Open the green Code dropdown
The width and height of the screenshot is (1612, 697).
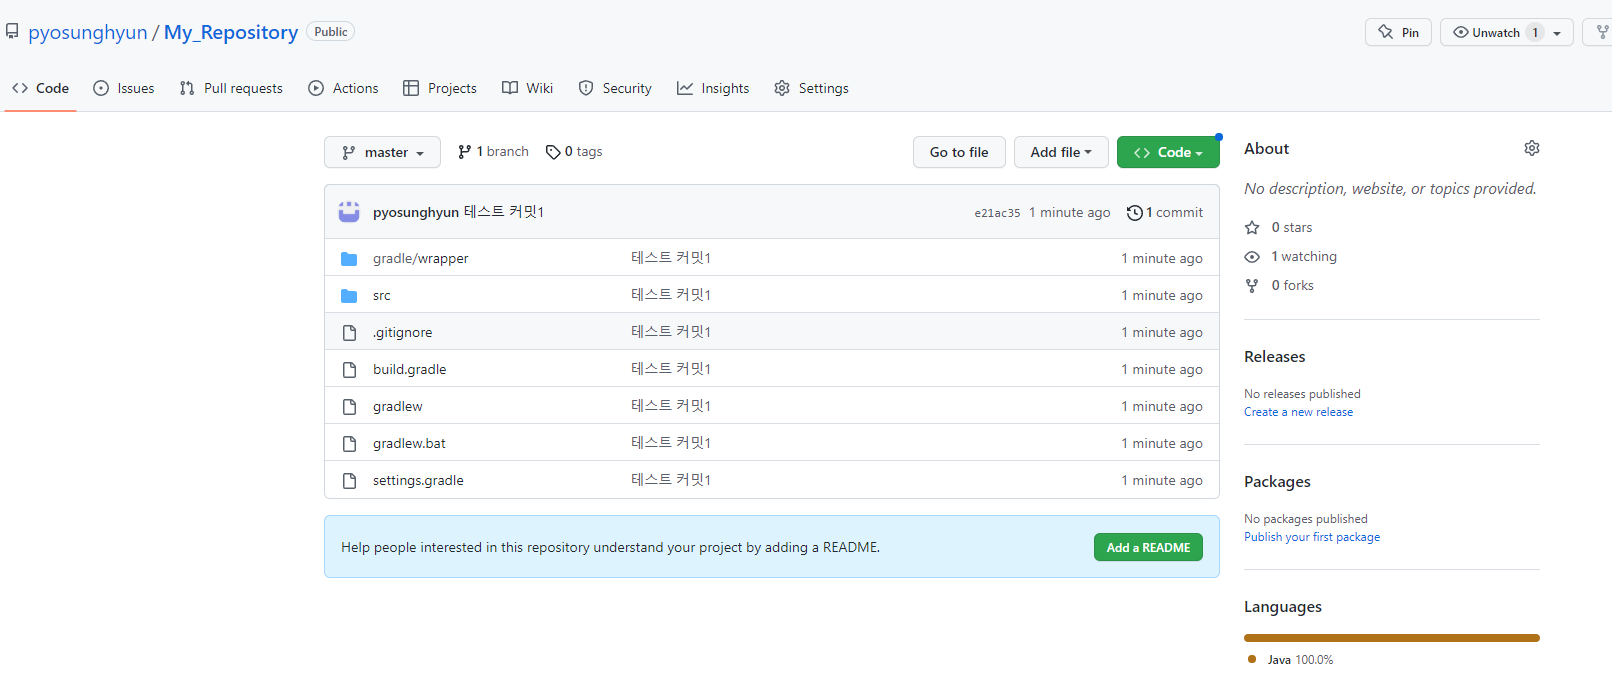coord(1168,152)
